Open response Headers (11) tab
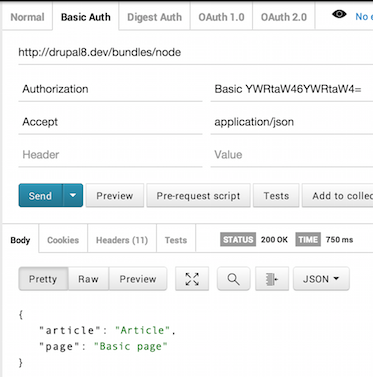373x377 pixels. [122, 240]
